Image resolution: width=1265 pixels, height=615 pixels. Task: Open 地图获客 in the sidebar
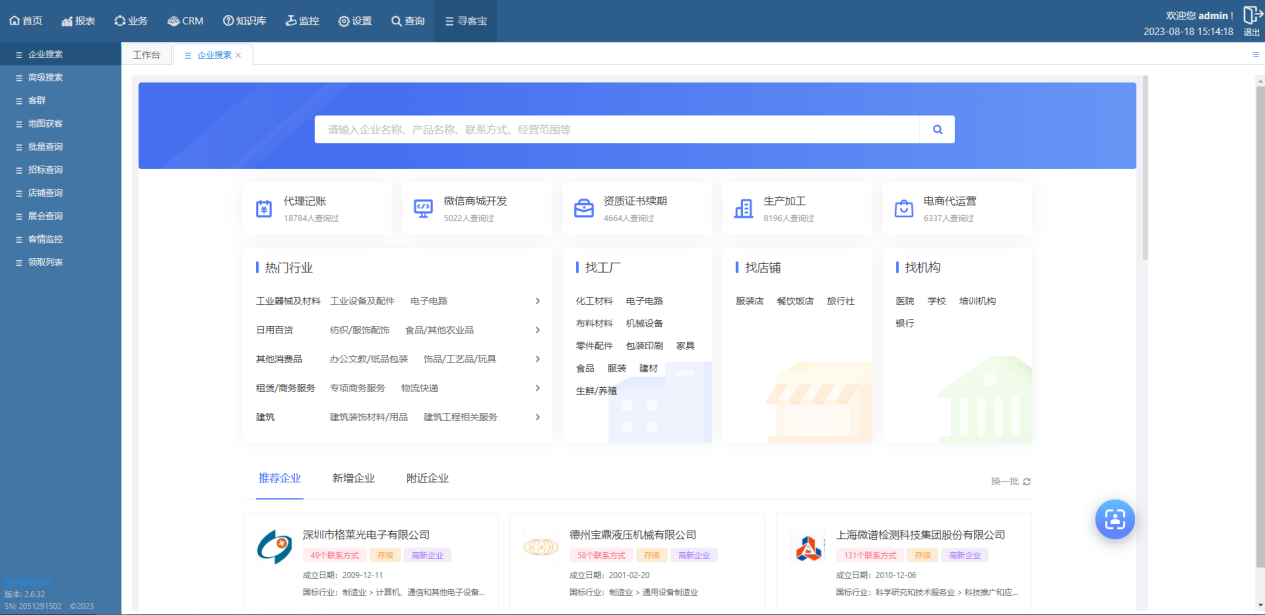click(45, 124)
